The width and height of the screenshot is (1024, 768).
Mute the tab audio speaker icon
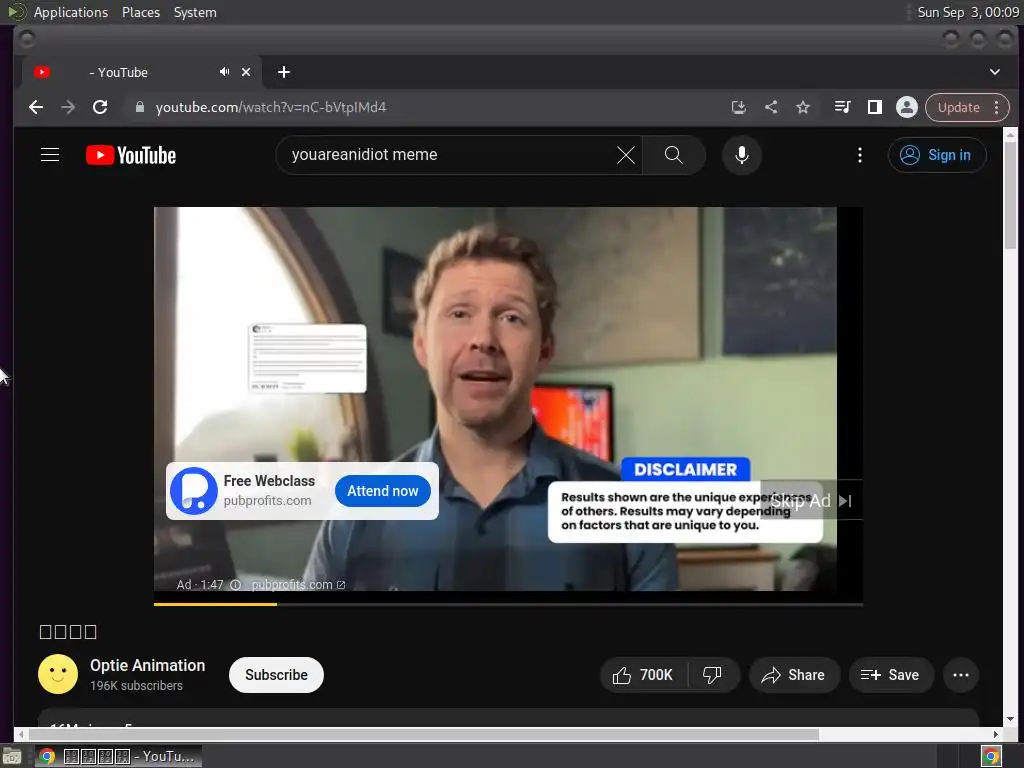pos(224,72)
